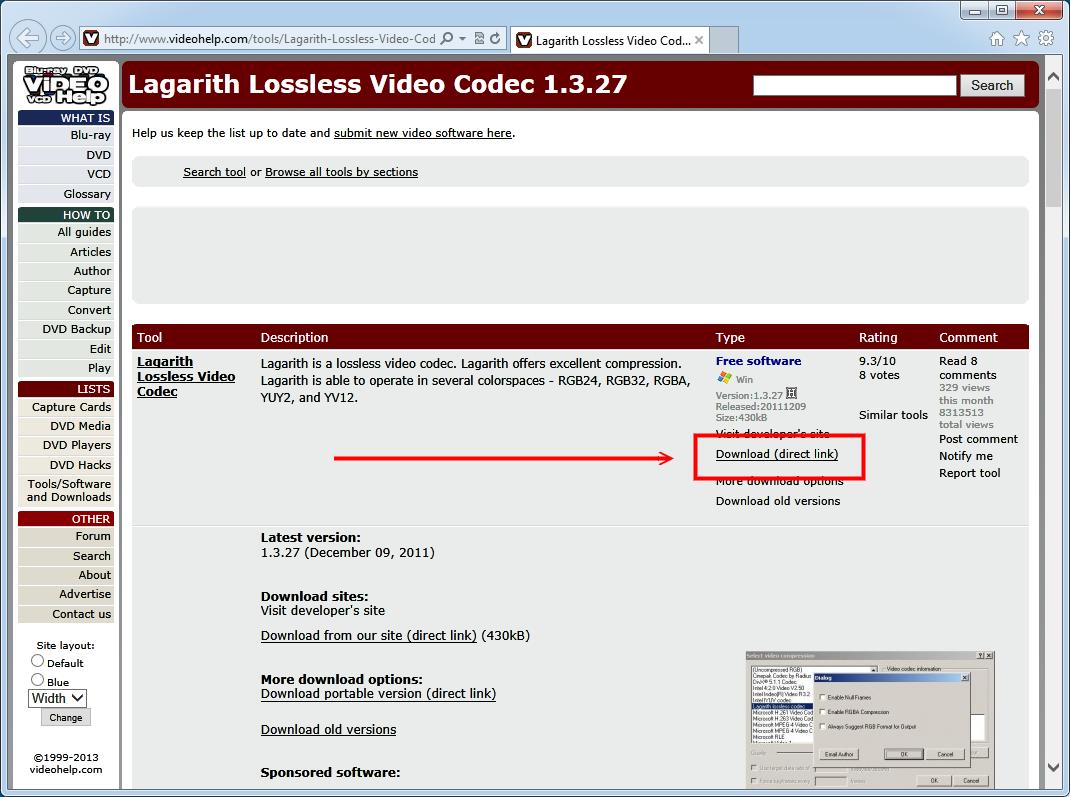Open the browser Tools gear icon
Viewport: 1070px width, 797px height.
pos(1045,38)
